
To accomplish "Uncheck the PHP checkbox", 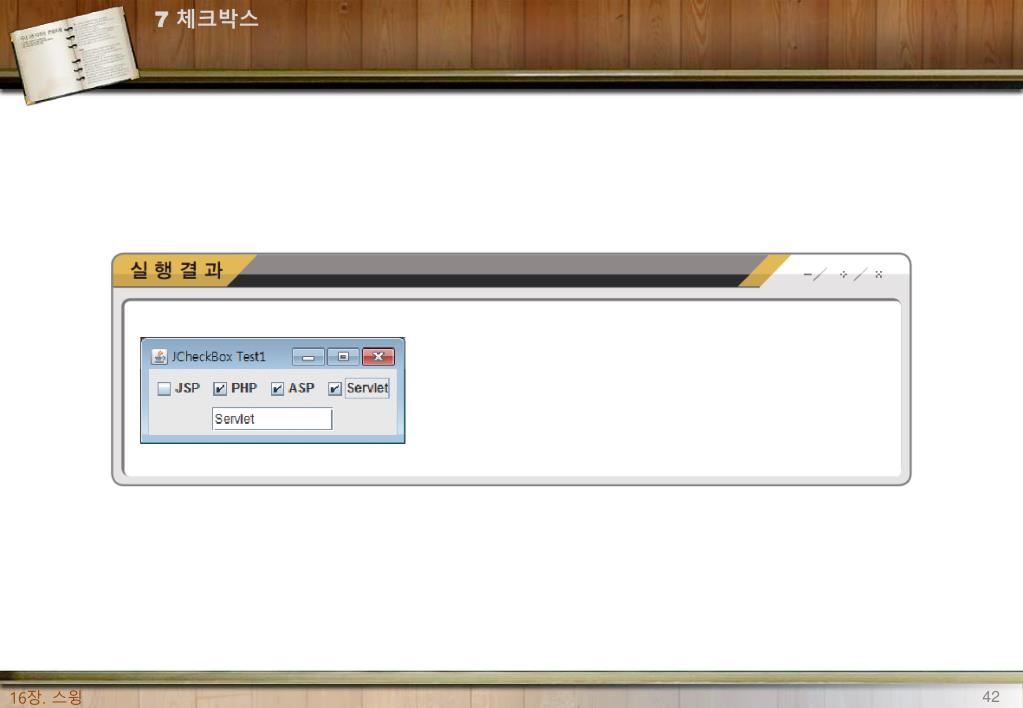I will coord(220,389).
